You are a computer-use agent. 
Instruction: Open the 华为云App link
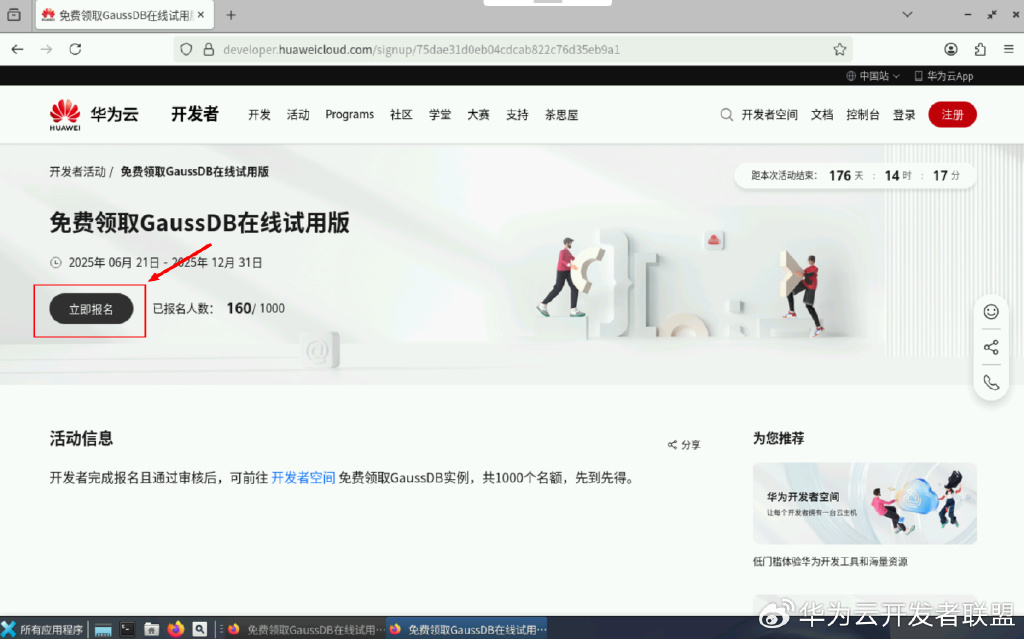coord(944,76)
